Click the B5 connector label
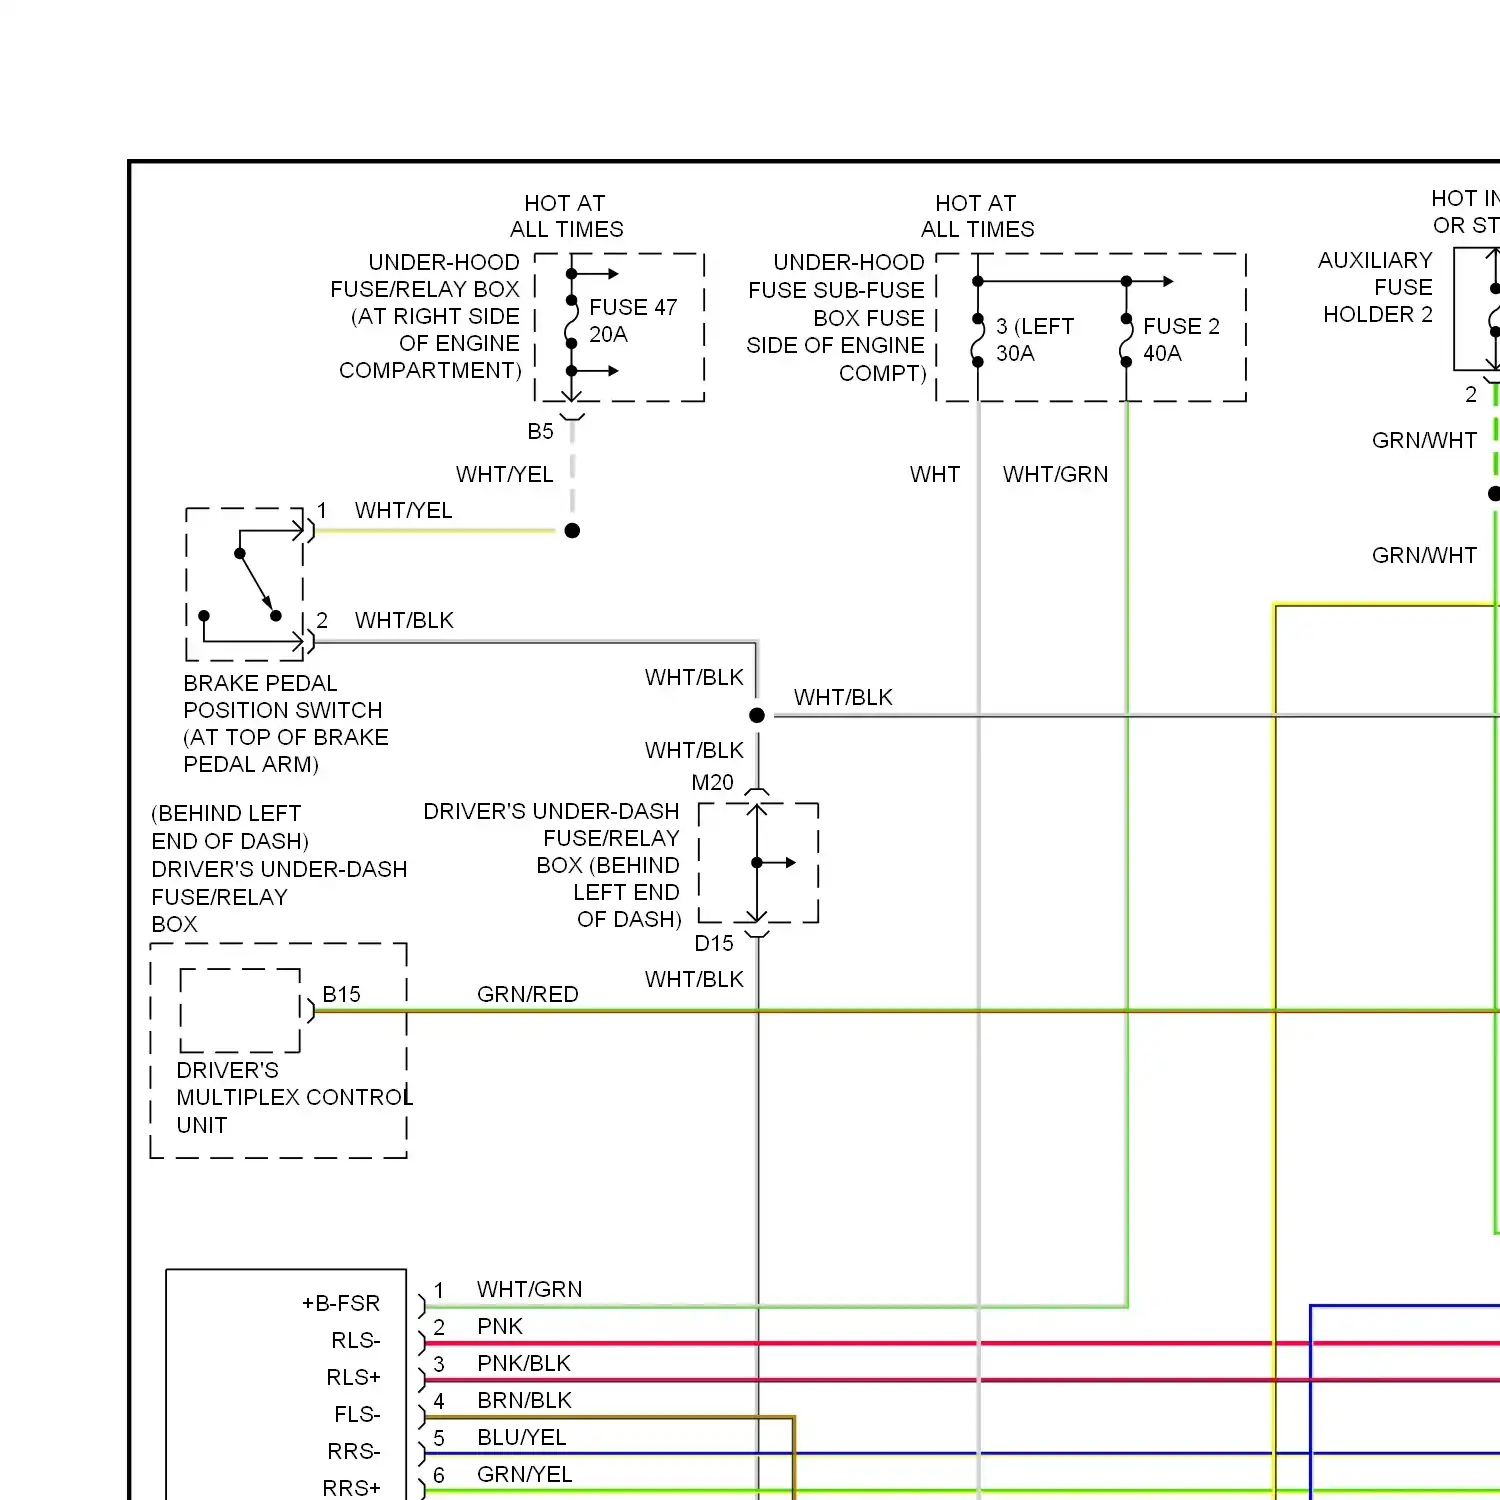The height and width of the screenshot is (1500, 1500). pos(540,431)
